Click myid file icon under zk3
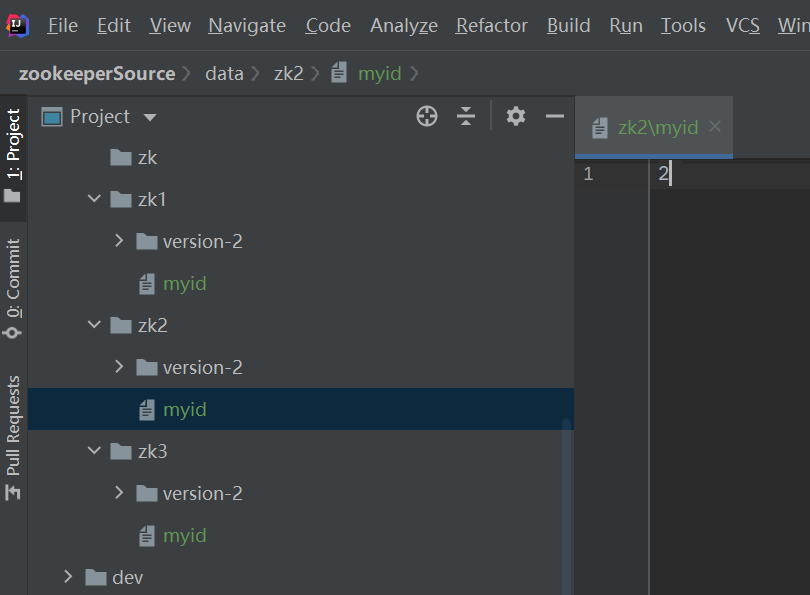Screen dimensions: 810x595 147,536
